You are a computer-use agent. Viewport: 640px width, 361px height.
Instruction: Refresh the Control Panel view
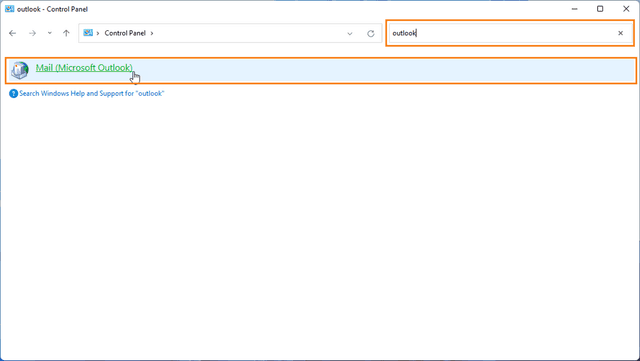(x=371, y=33)
